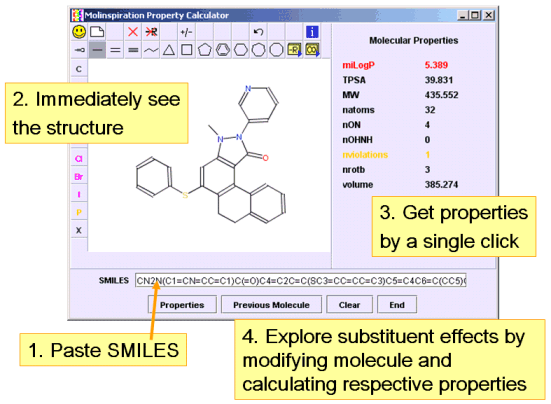This screenshot has height=404, width=551.
Task: Click the Properties button
Action: [182, 305]
